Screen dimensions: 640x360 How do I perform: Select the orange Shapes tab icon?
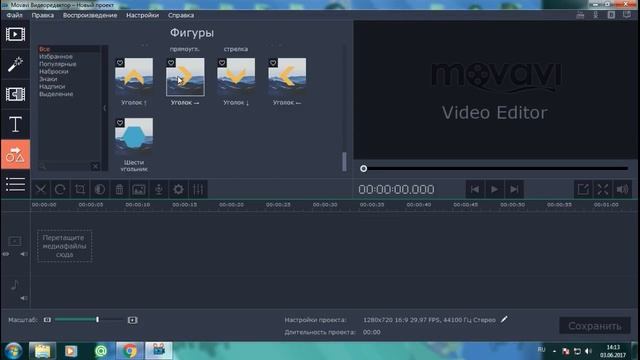tap(15, 155)
